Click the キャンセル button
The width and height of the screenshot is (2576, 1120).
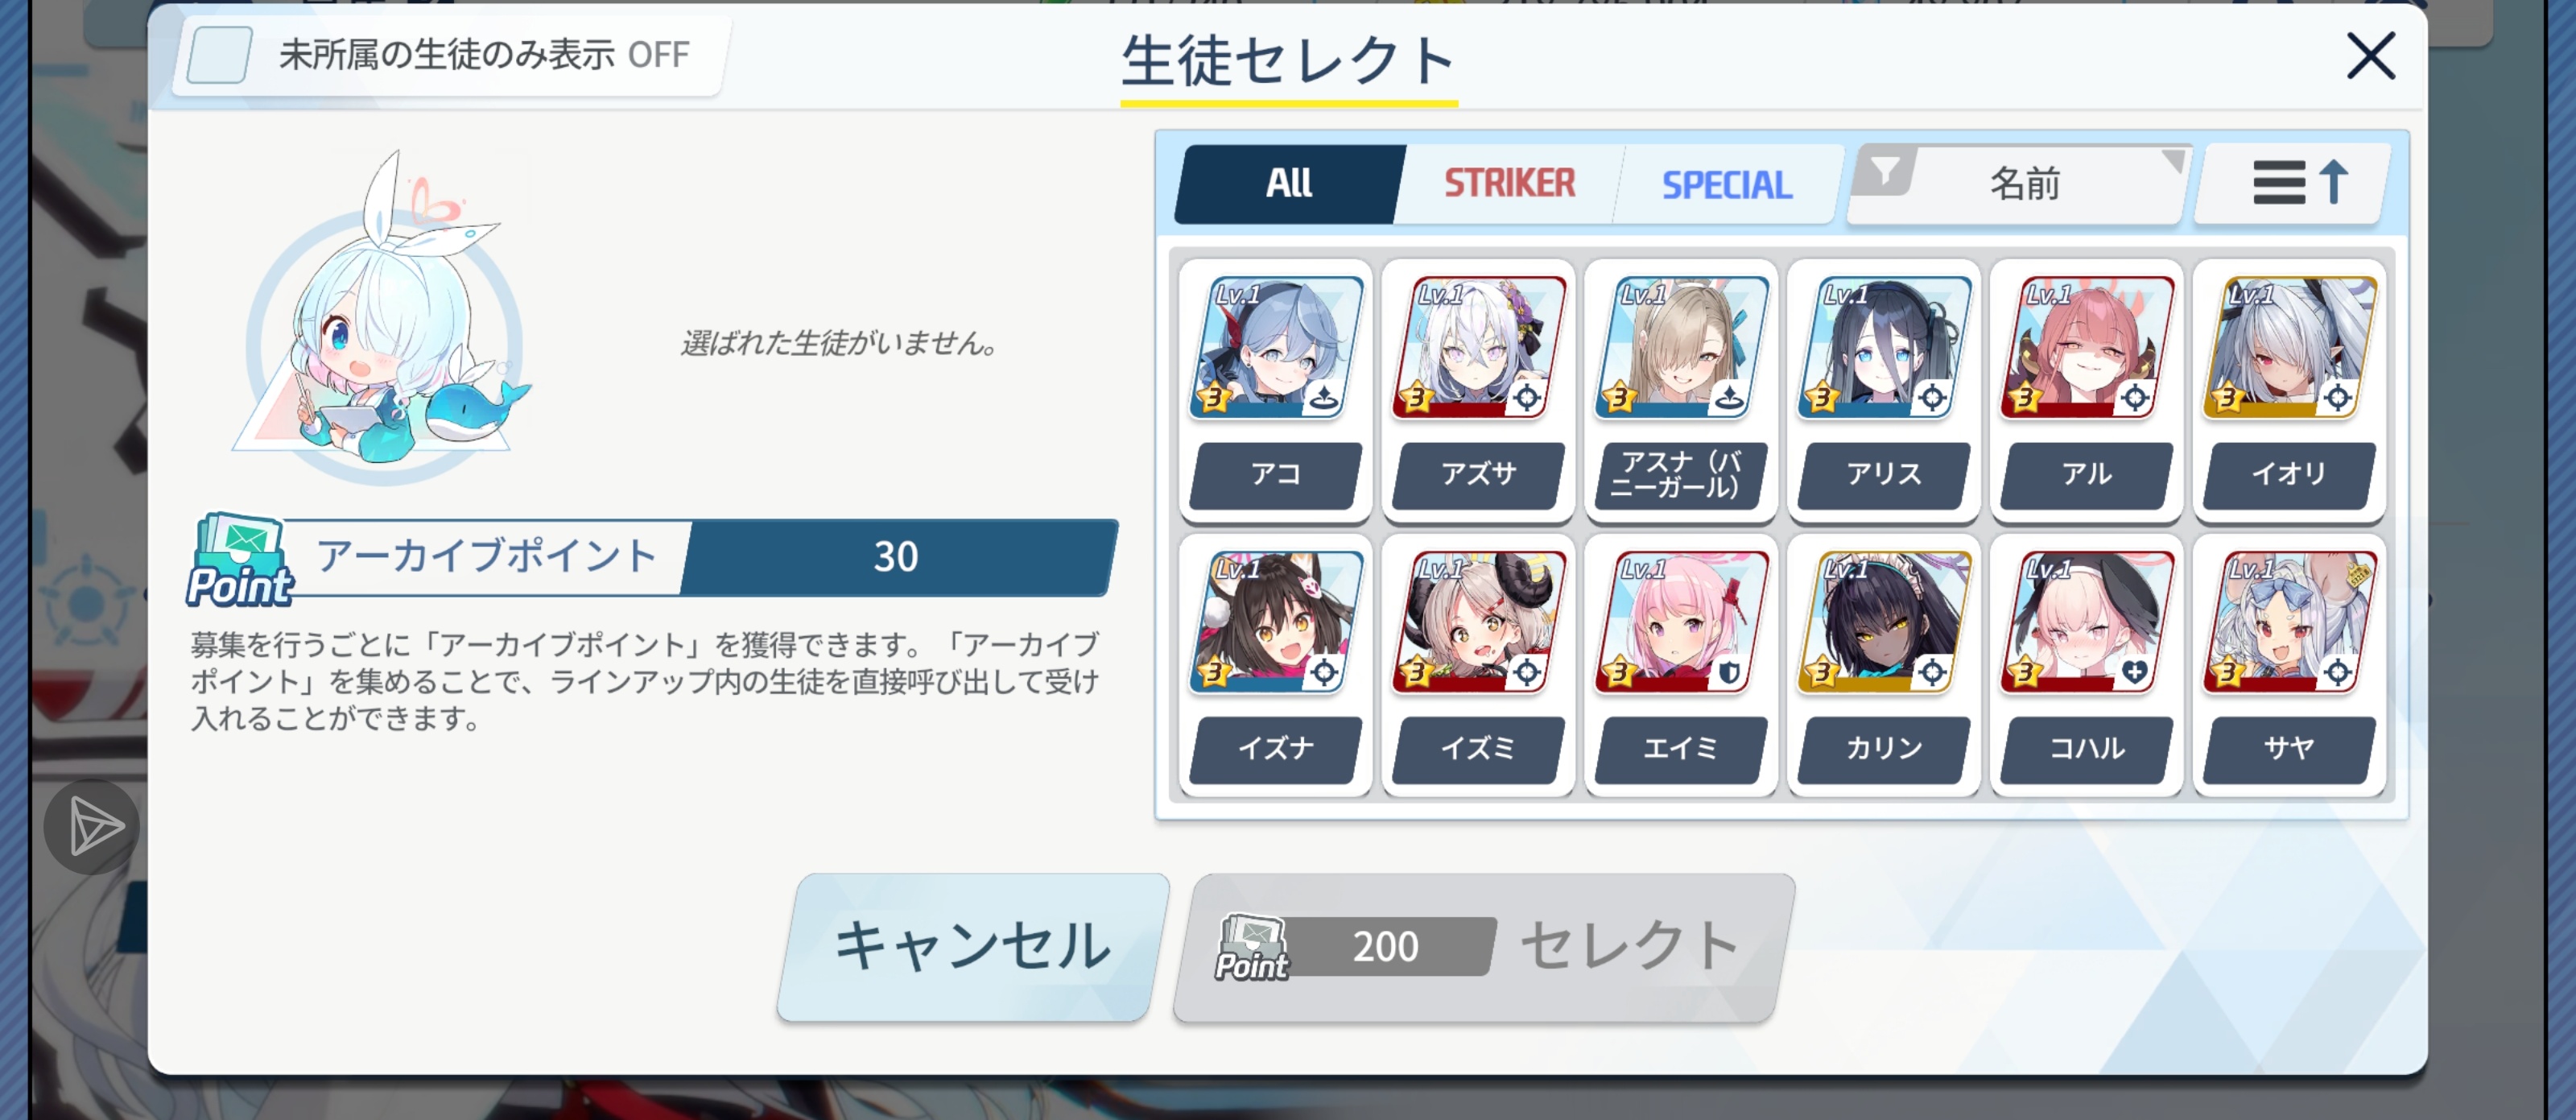tap(973, 947)
